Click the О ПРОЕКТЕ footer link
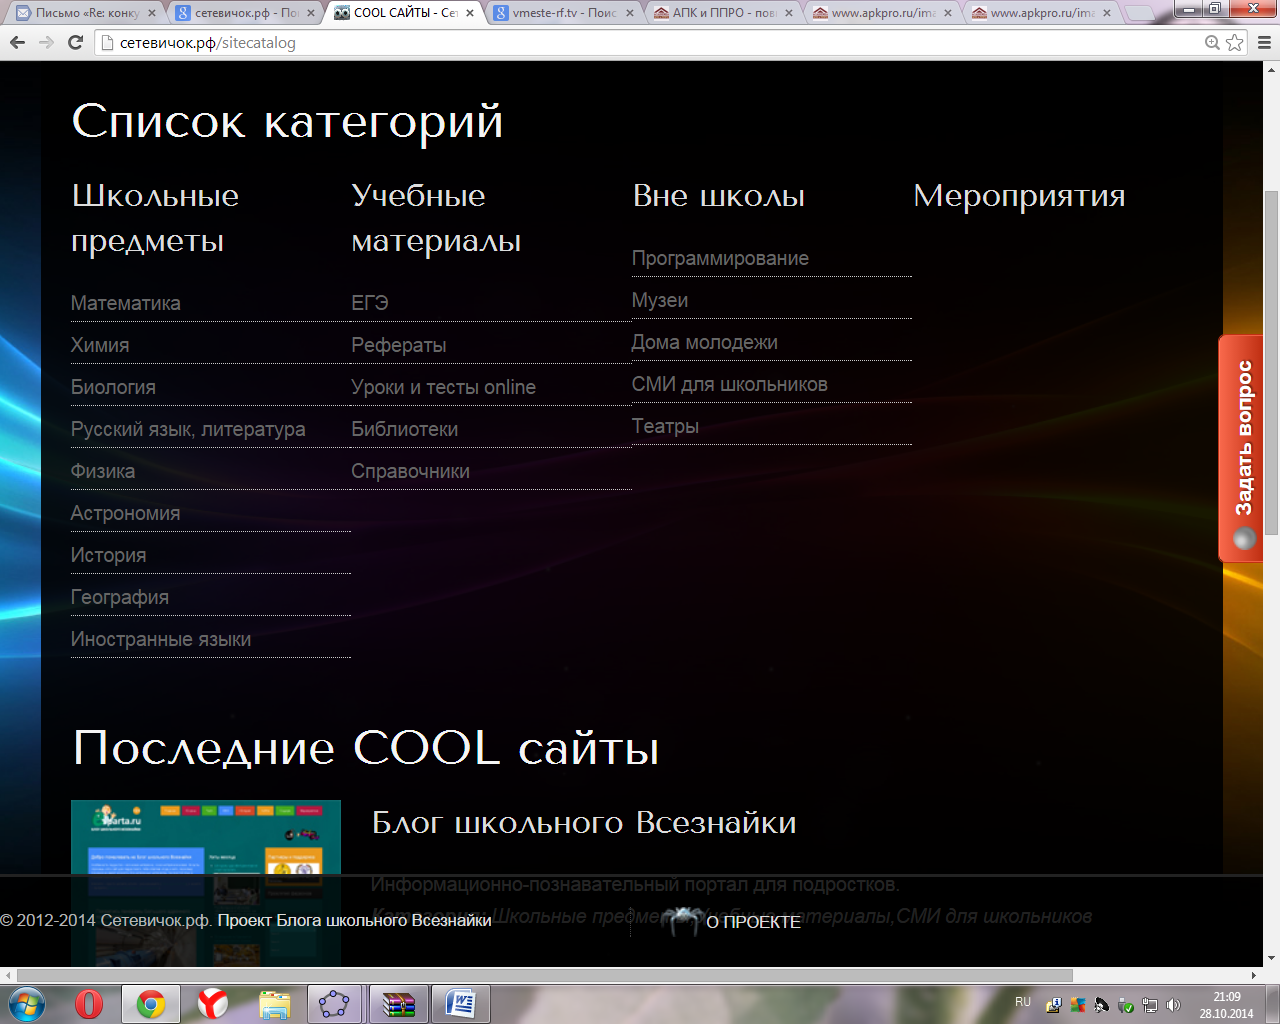Screen dimensions: 1280x1024 coord(753,922)
